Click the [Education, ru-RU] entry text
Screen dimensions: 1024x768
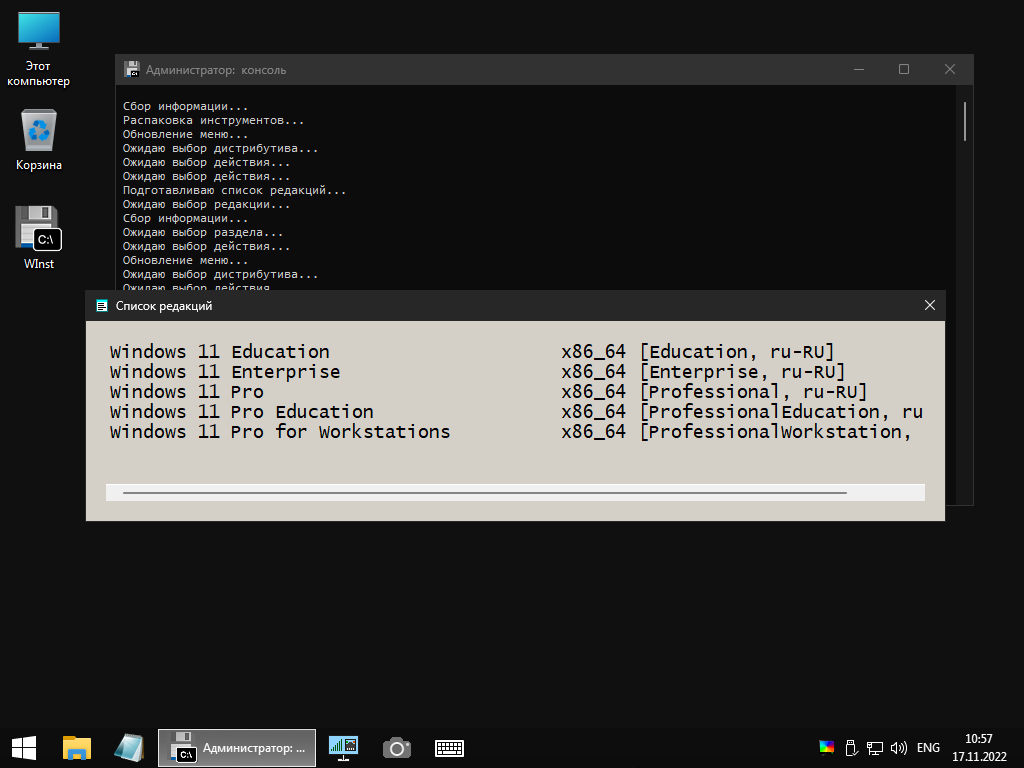(x=737, y=352)
